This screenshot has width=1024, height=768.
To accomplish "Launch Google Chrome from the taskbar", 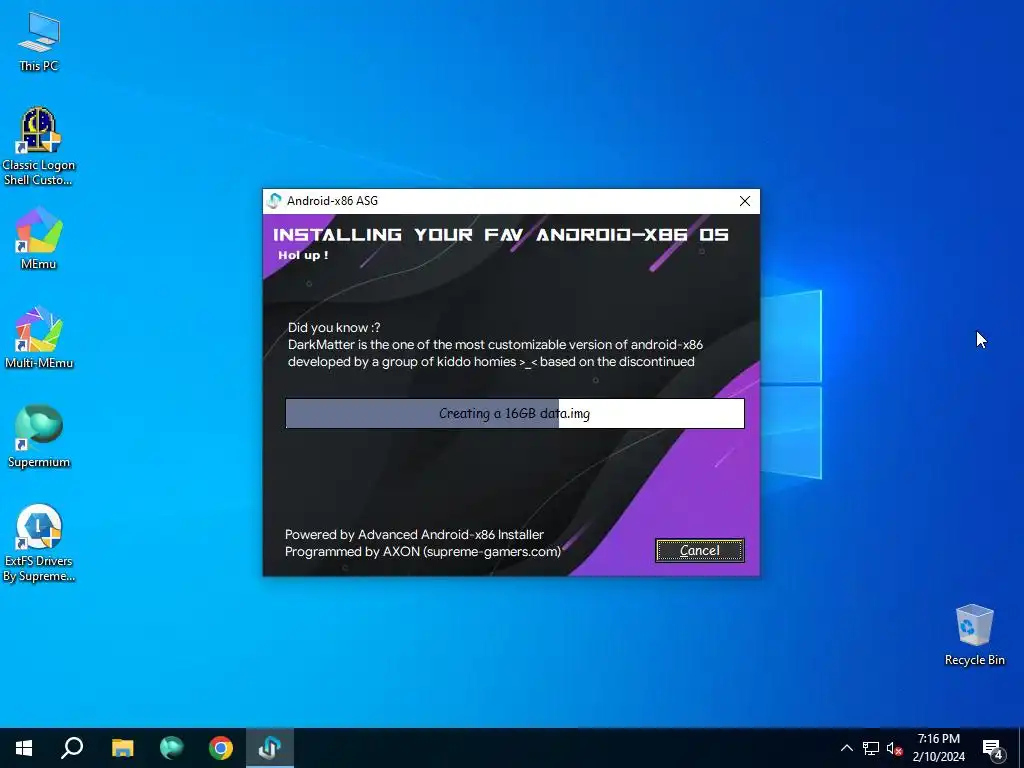I will pos(221,748).
